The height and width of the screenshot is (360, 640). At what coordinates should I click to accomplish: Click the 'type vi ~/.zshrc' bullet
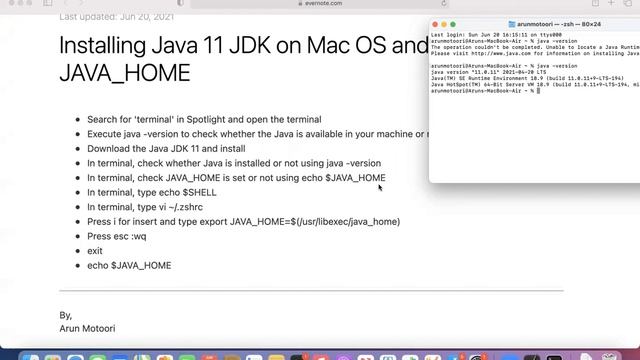point(145,207)
